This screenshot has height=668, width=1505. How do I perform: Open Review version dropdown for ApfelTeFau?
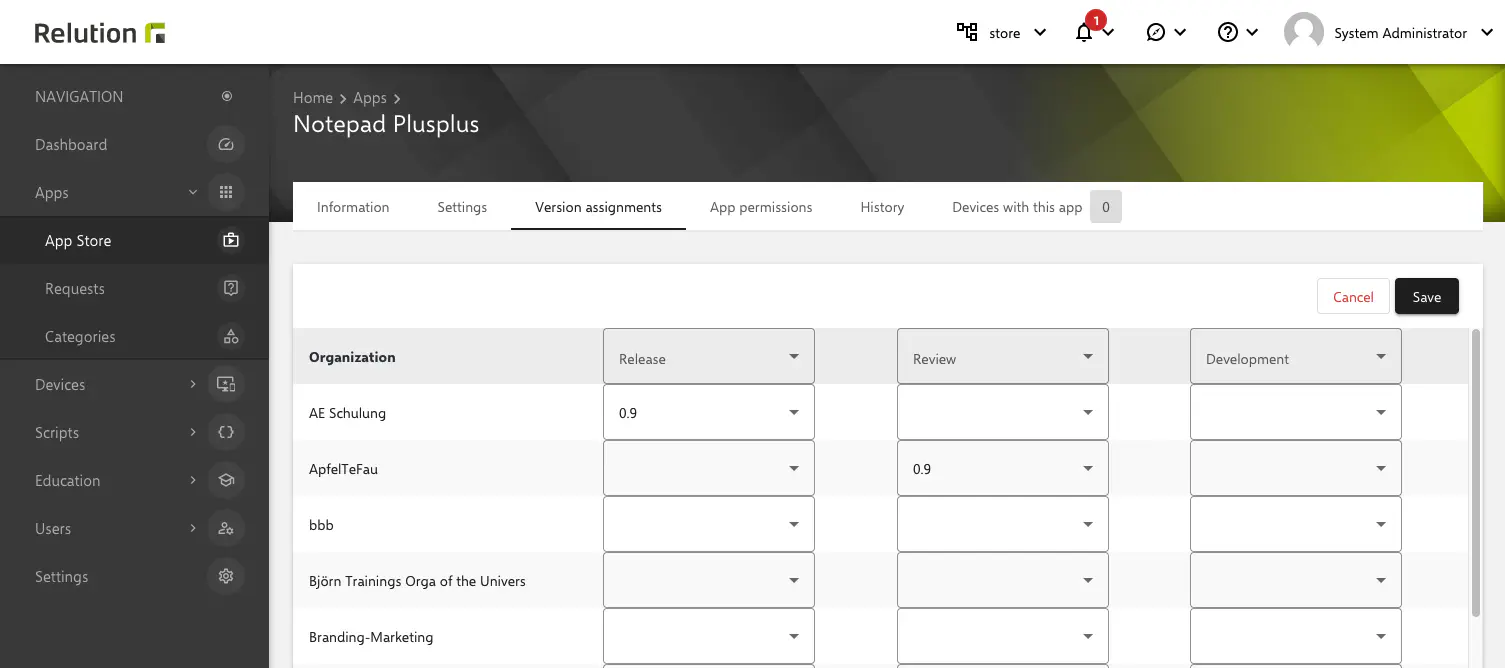coord(1002,468)
